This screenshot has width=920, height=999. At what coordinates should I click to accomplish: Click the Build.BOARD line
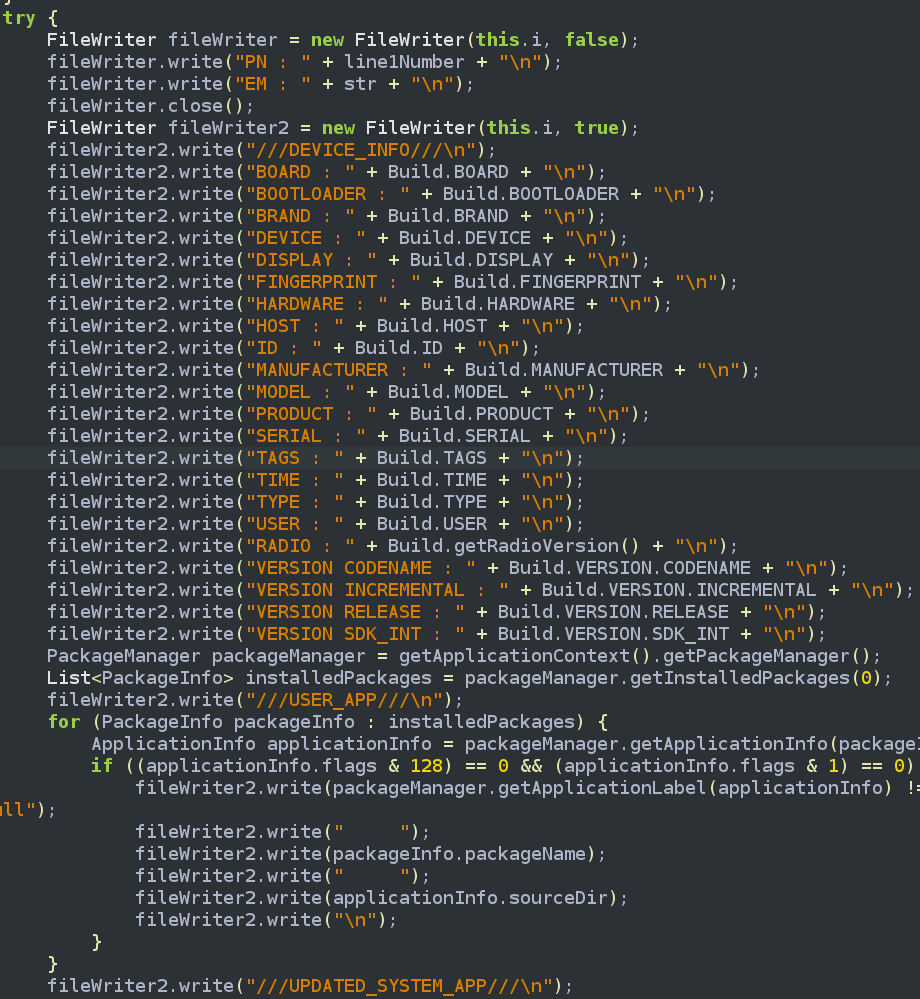[x=326, y=171]
